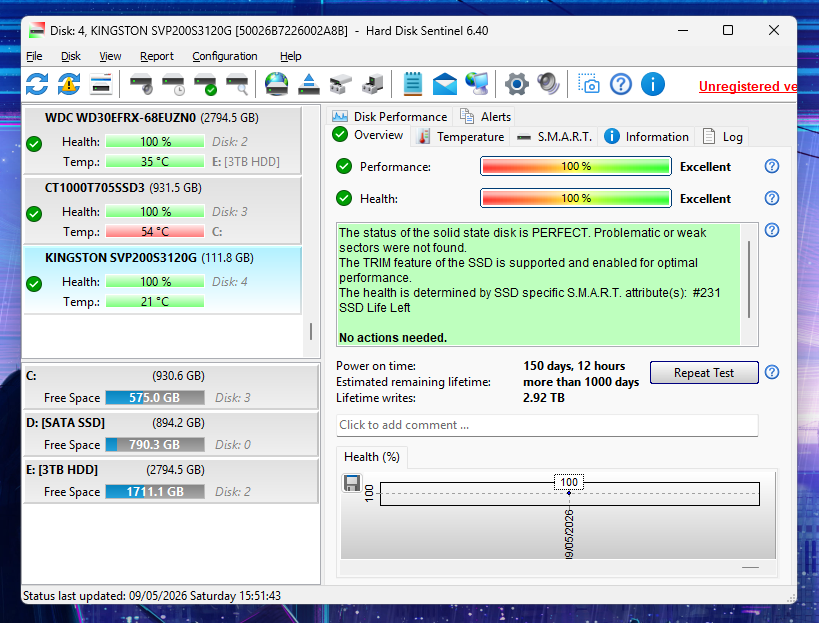Click the Repeat Test button
The width and height of the screenshot is (819, 623).
pos(704,373)
